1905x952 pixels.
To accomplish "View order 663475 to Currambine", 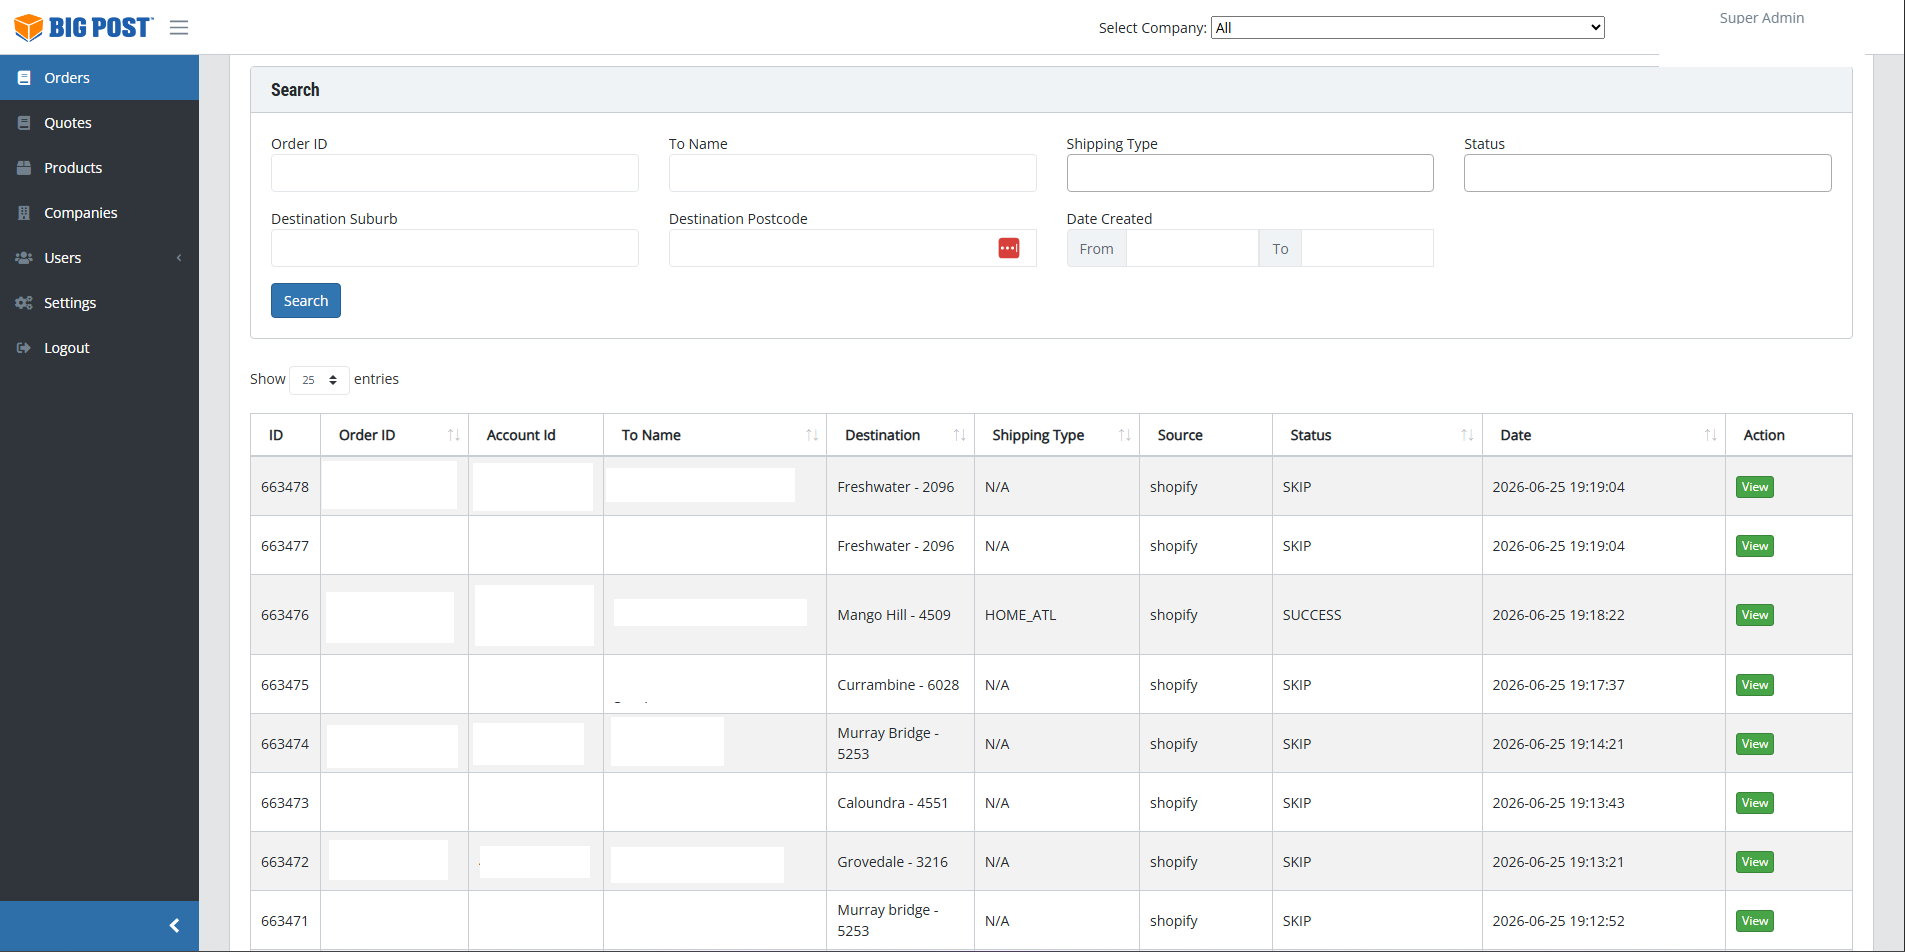I will pyautogui.click(x=1754, y=685).
